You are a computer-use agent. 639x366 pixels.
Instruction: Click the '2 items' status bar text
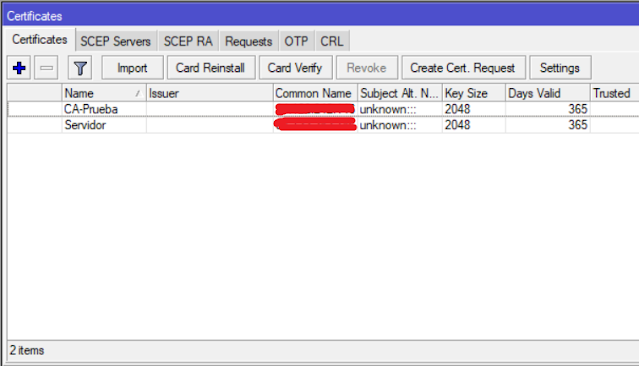coord(27,351)
